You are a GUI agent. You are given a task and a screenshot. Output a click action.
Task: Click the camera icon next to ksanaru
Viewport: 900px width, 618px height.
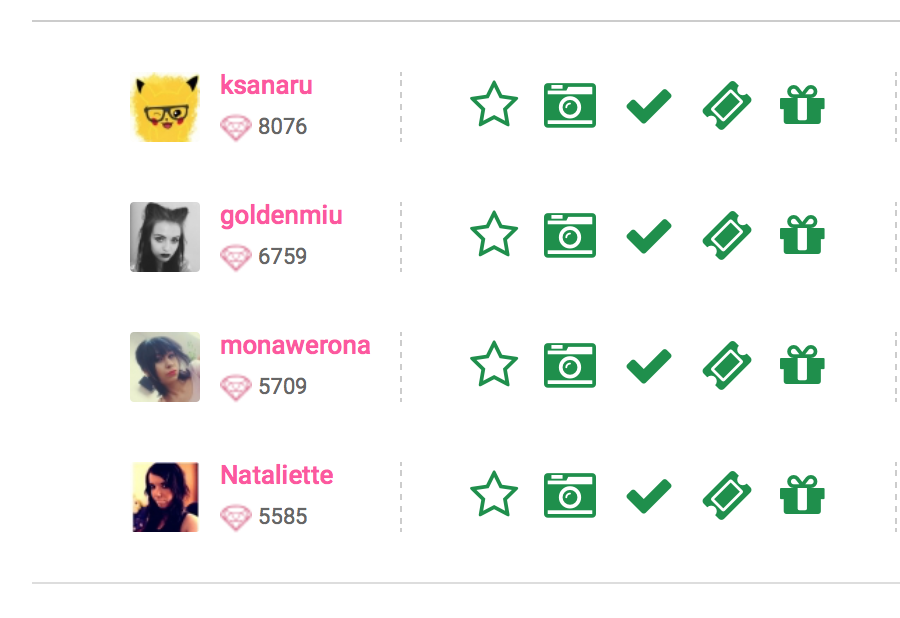point(570,105)
